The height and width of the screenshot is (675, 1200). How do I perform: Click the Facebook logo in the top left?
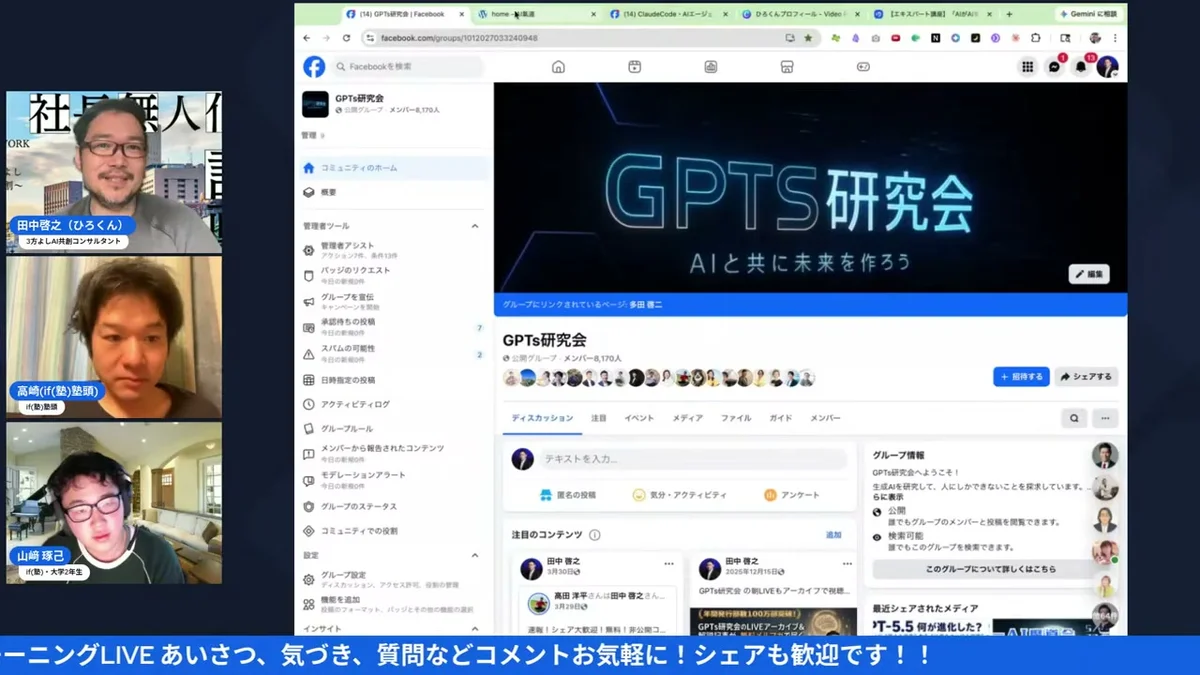(313, 66)
